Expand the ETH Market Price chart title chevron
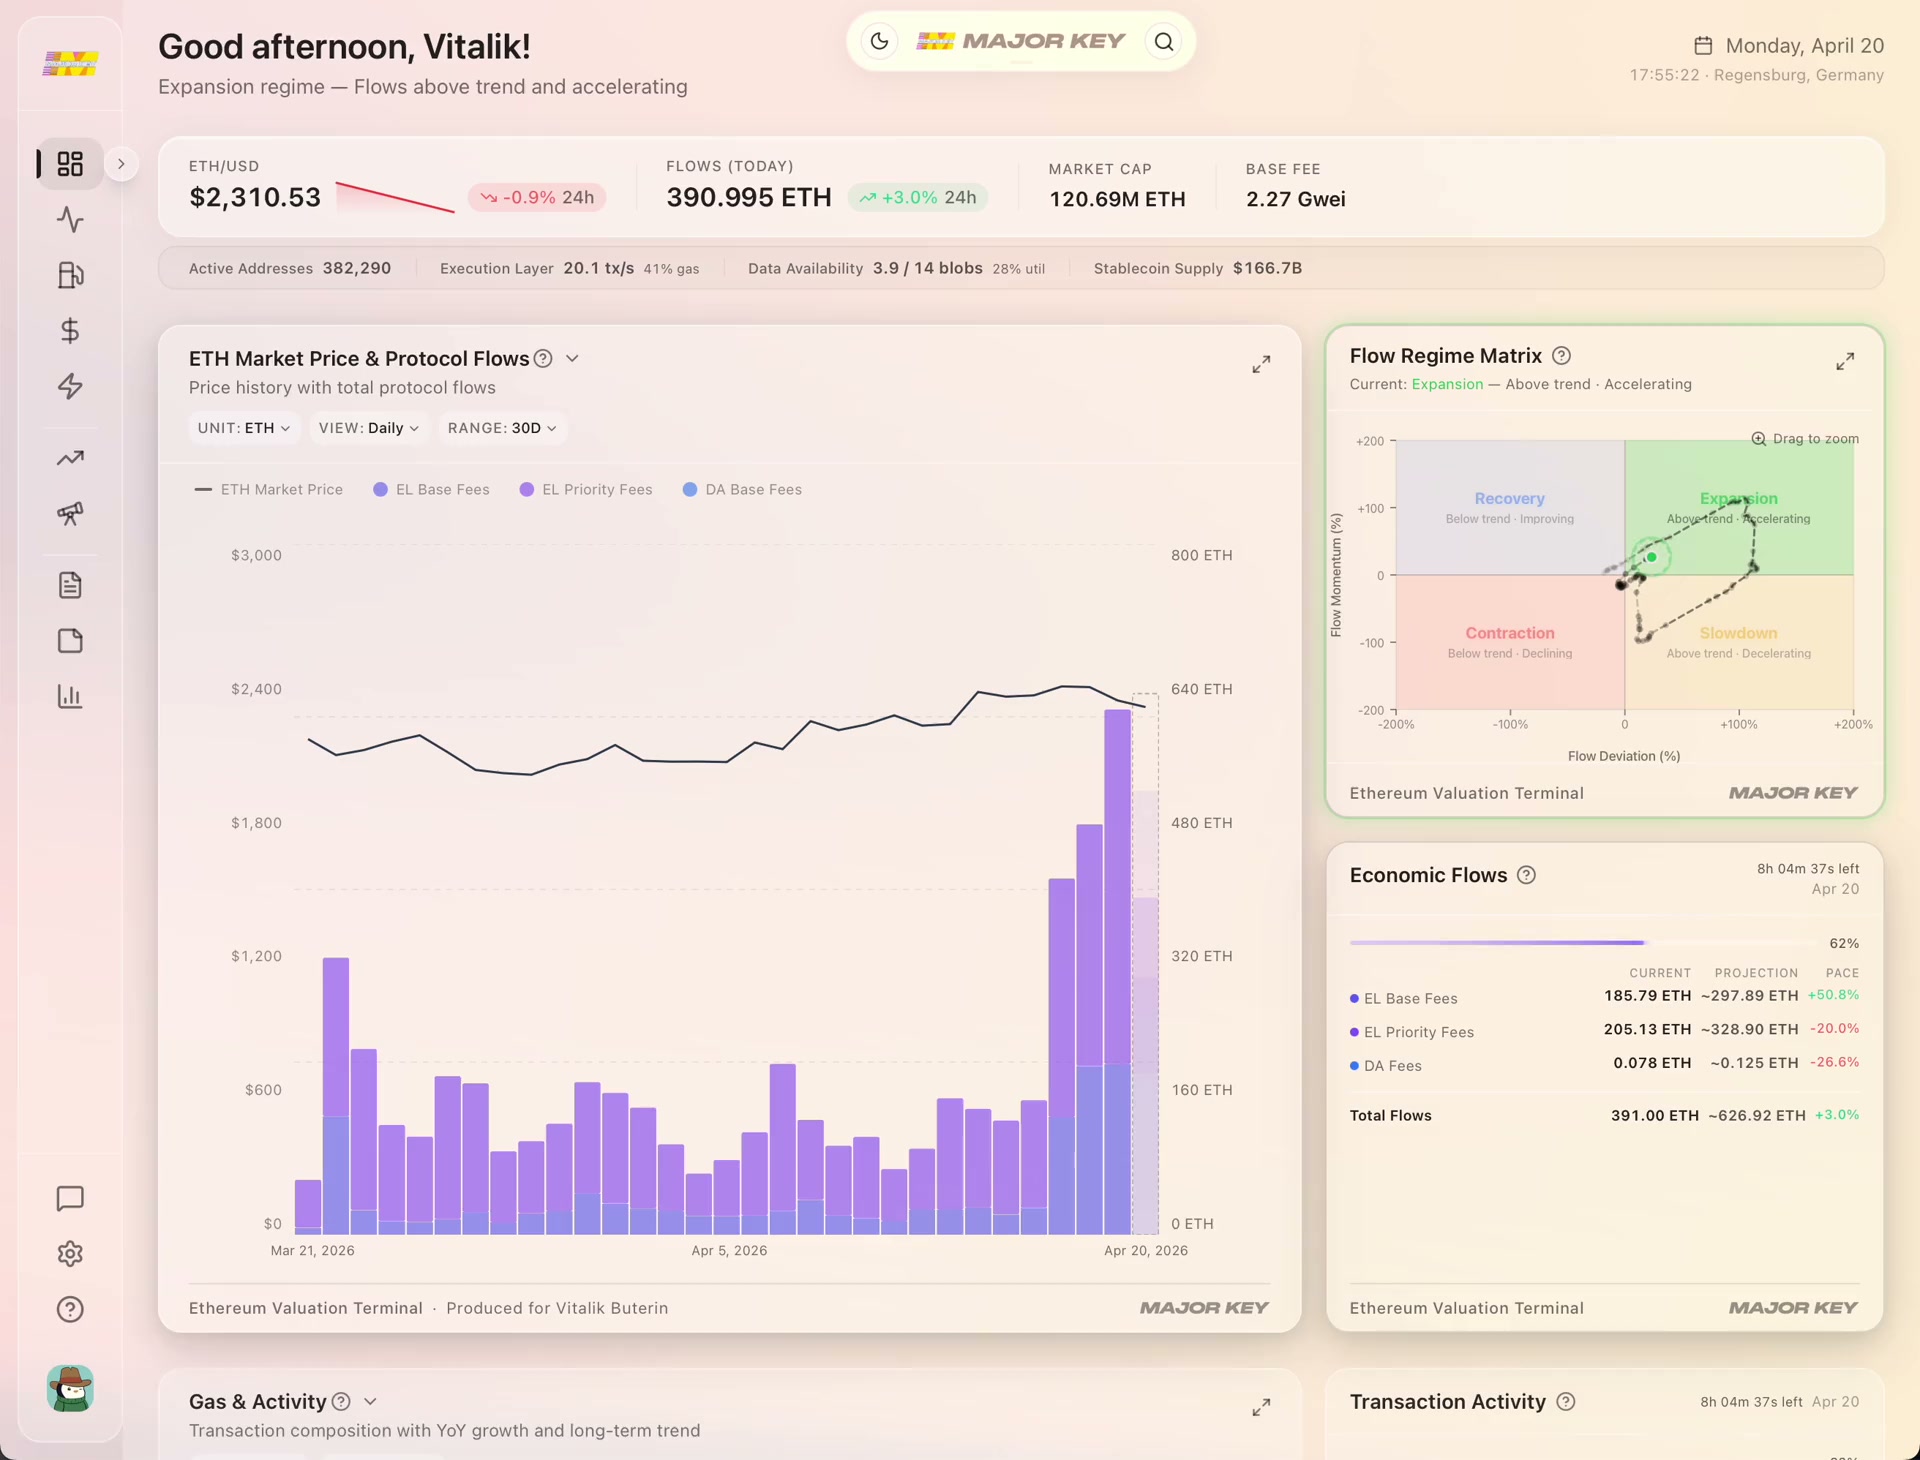This screenshot has width=1920, height=1460. pyautogui.click(x=573, y=358)
